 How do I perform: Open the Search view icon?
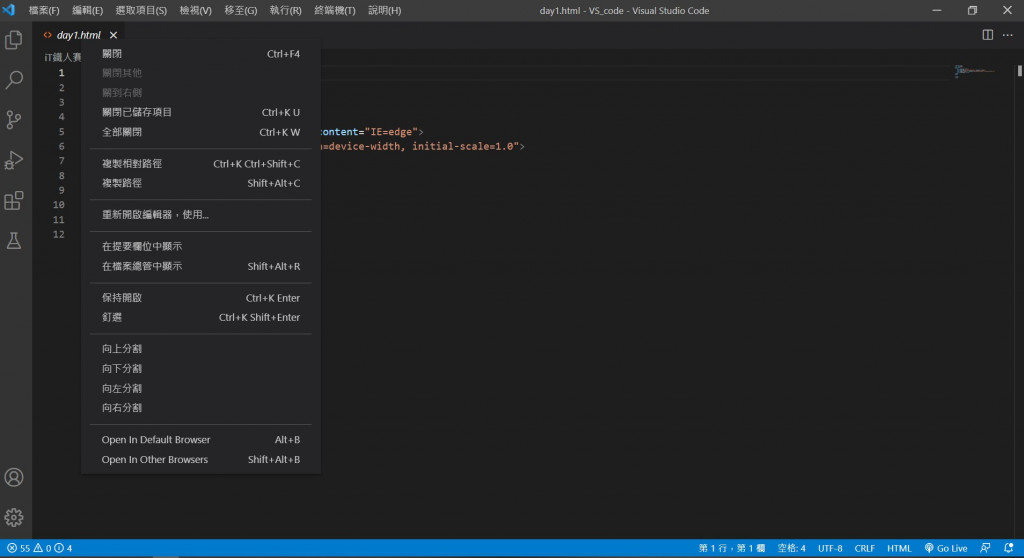pyautogui.click(x=14, y=80)
